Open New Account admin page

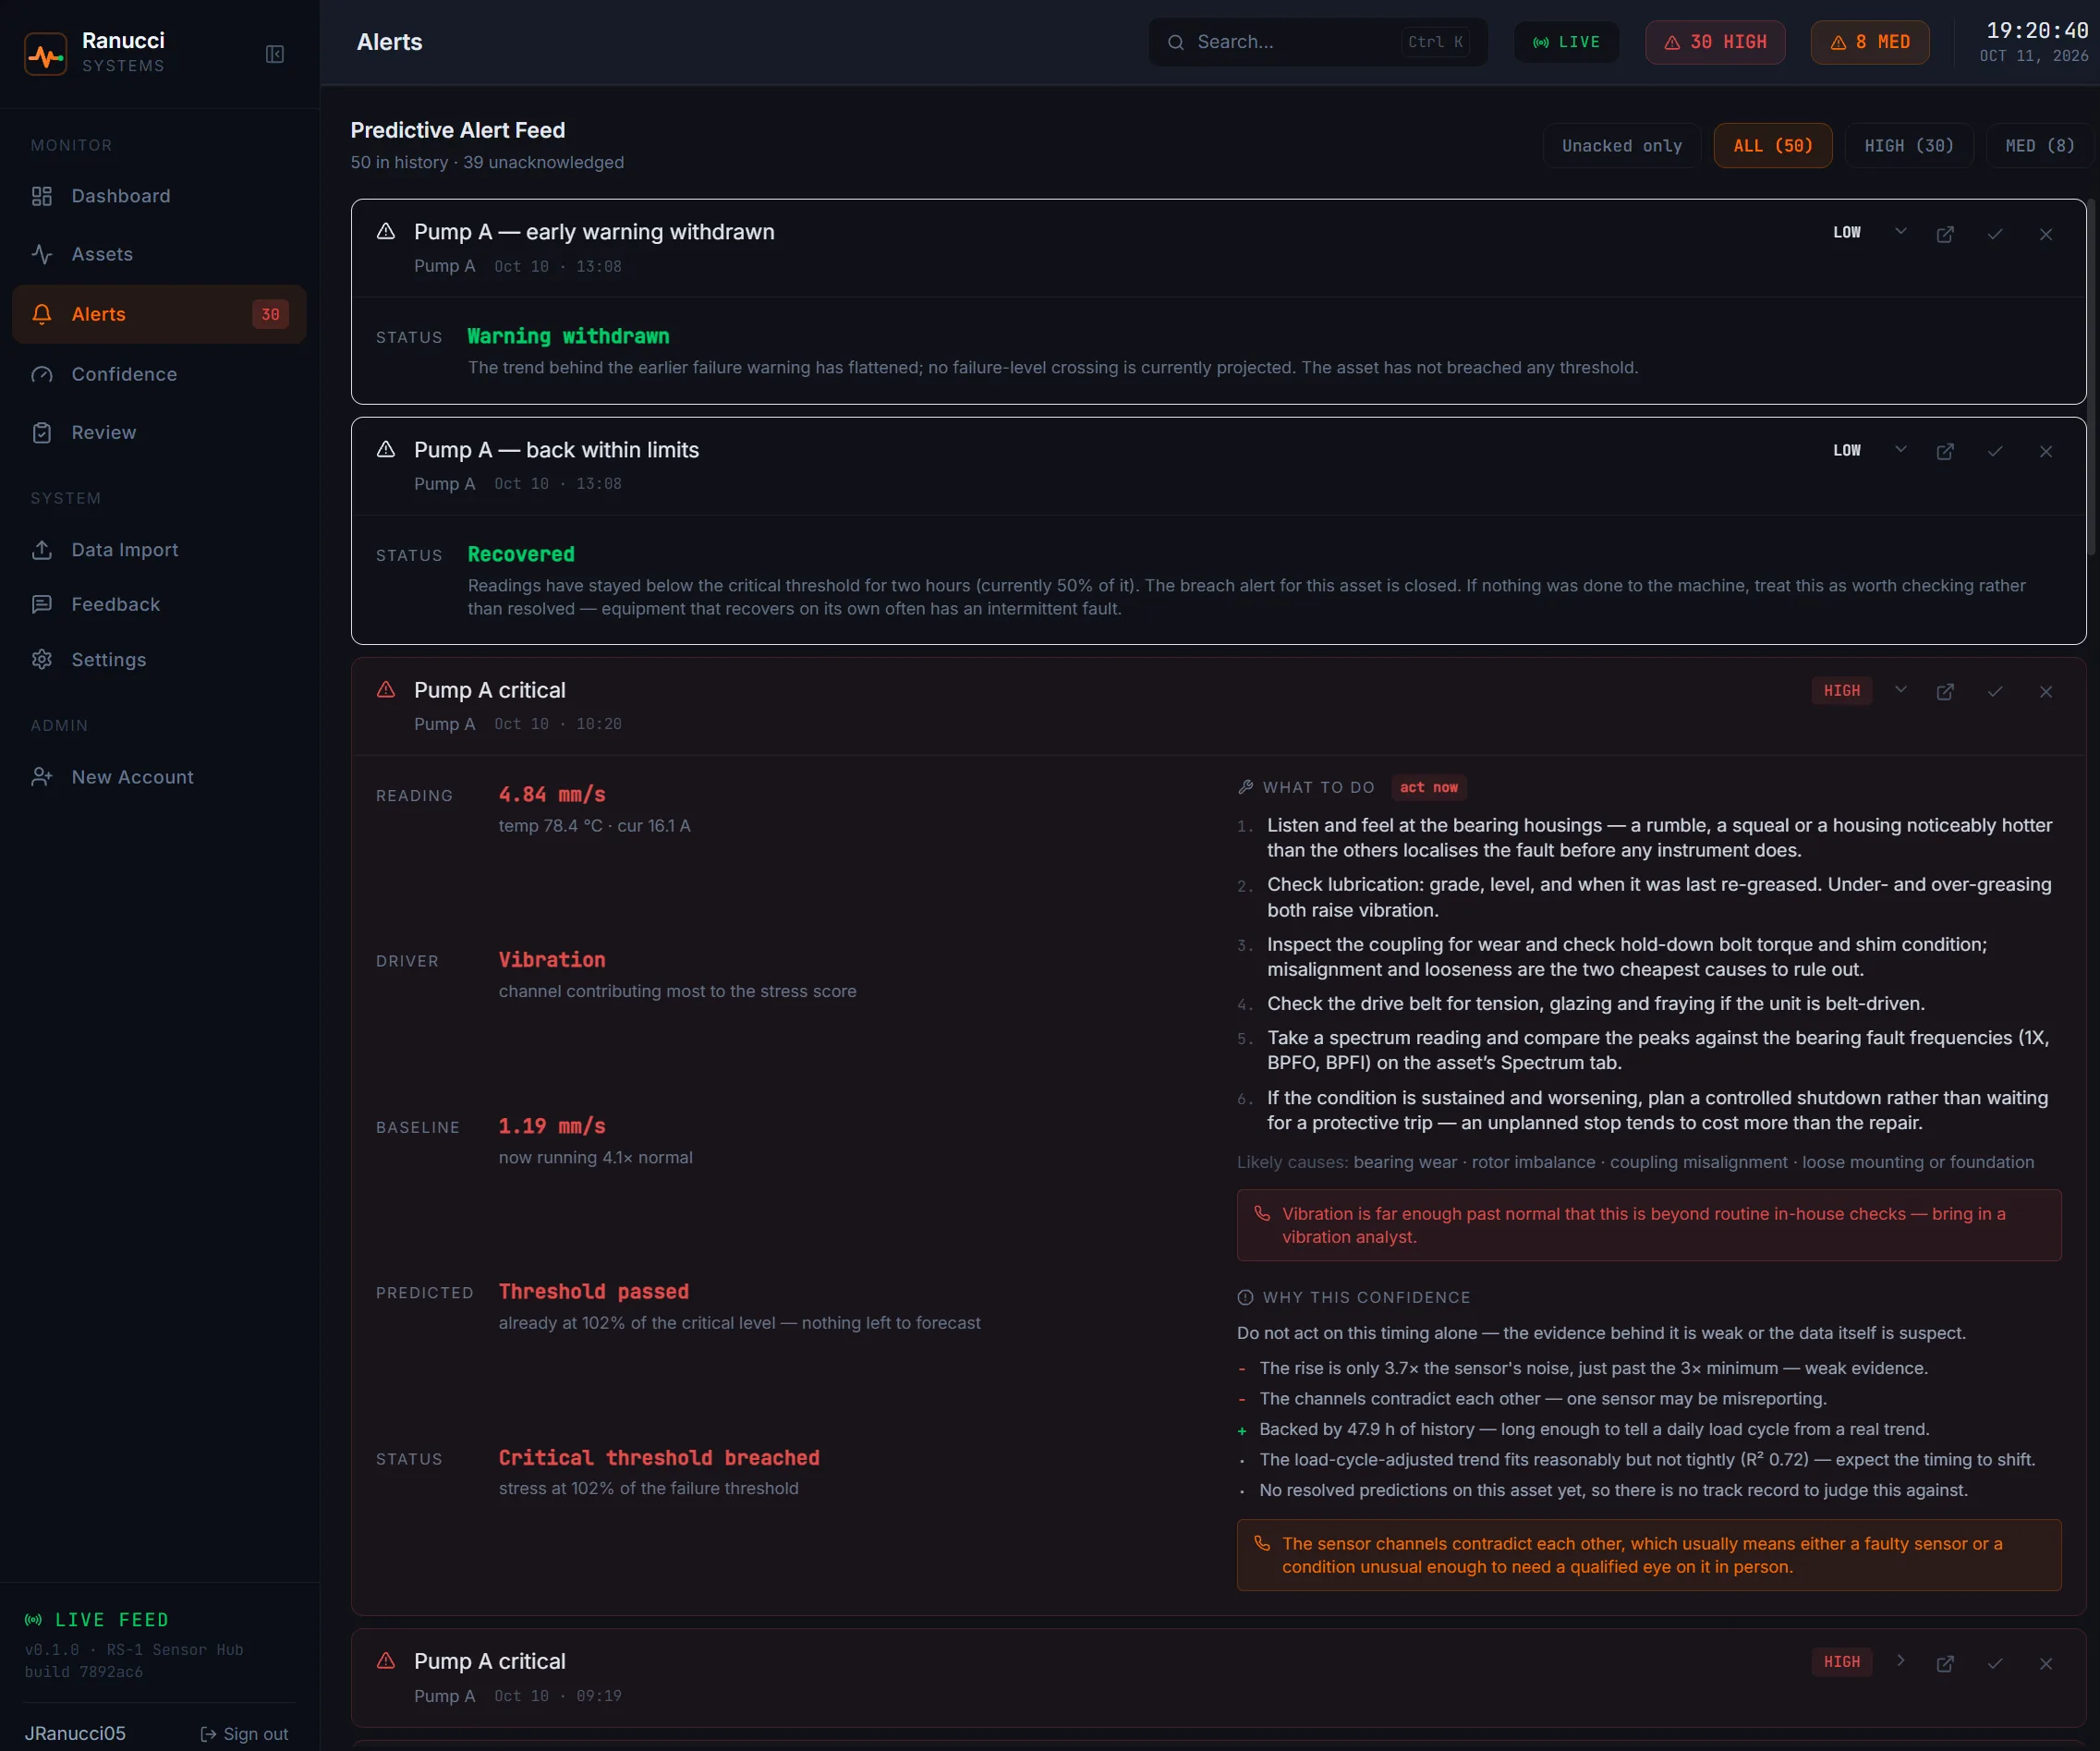159,777
